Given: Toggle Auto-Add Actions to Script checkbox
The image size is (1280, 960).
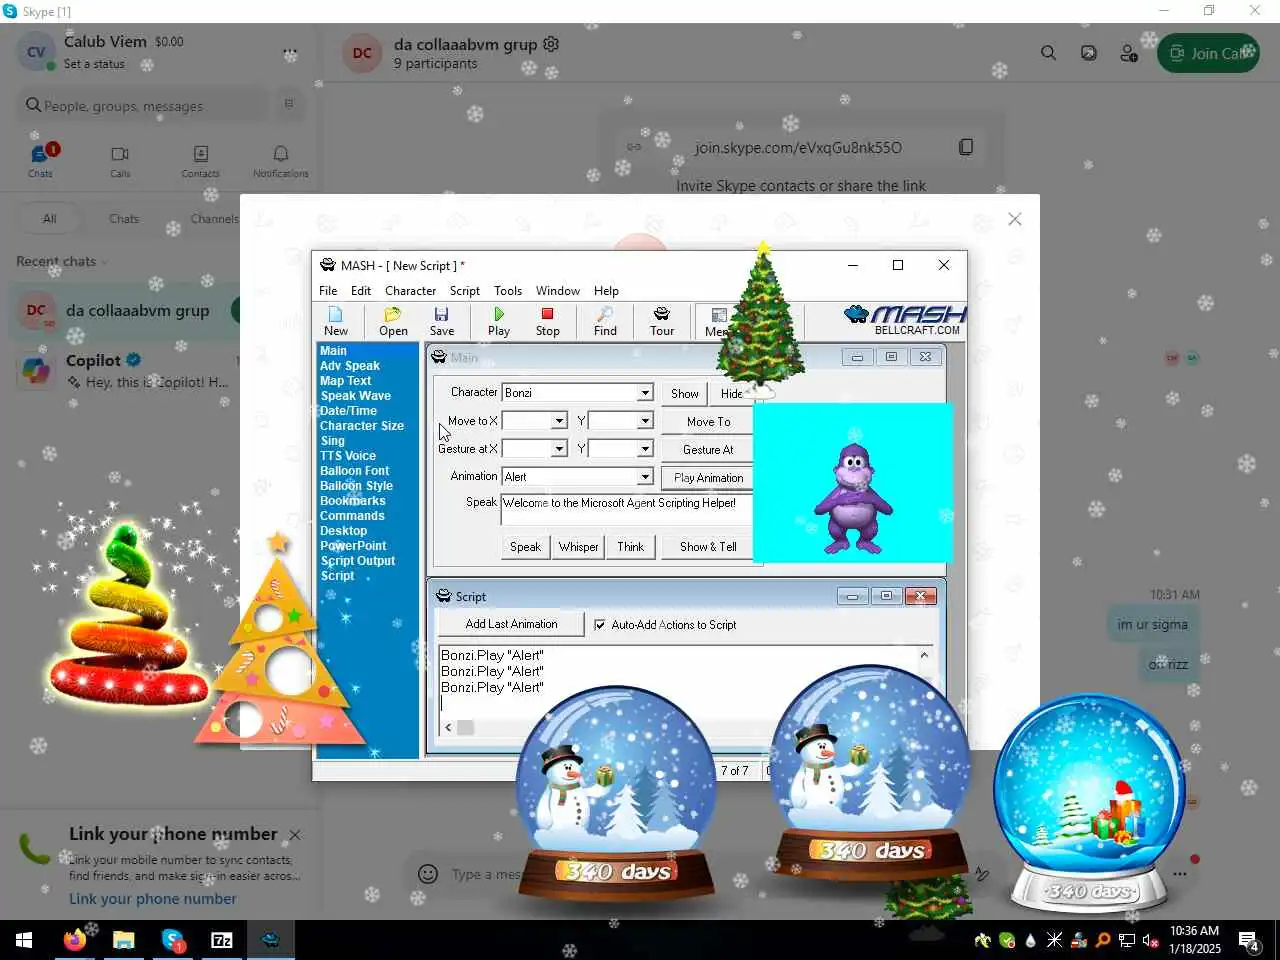Looking at the screenshot, I should click(x=599, y=625).
